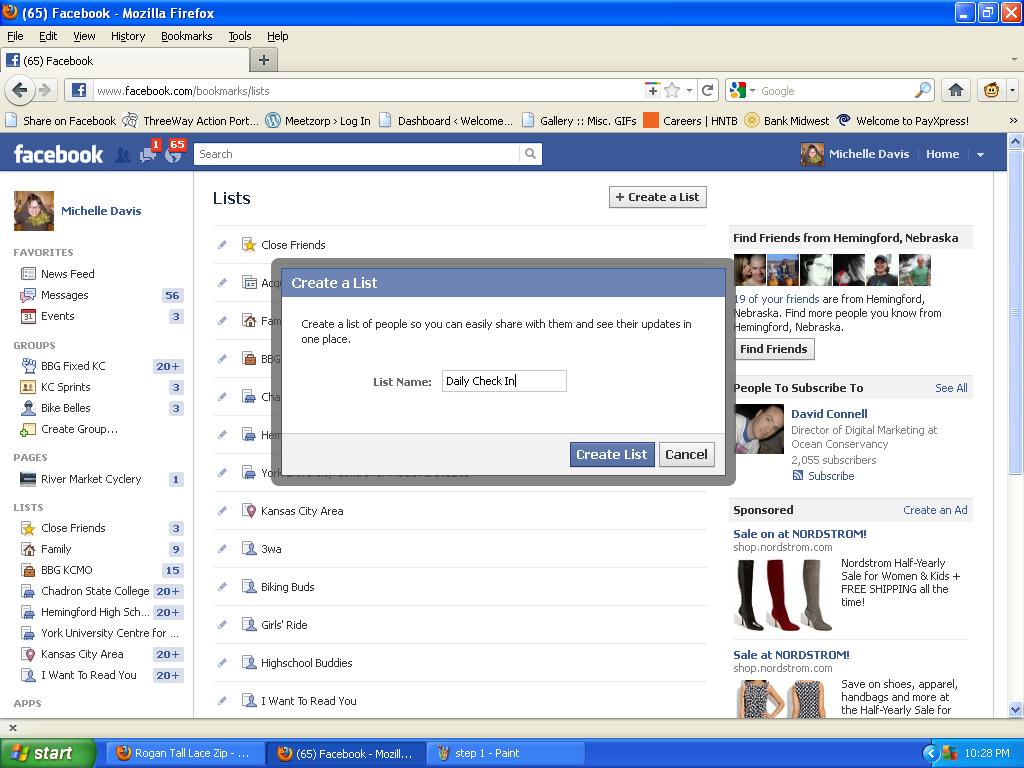Open the View menu

(84, 36)
